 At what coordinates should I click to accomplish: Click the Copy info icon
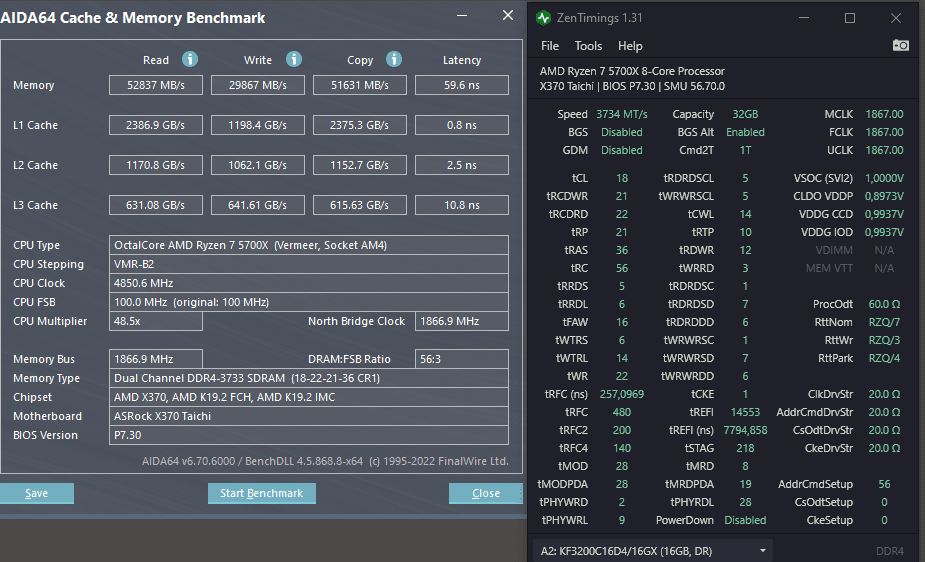[393, 59]
